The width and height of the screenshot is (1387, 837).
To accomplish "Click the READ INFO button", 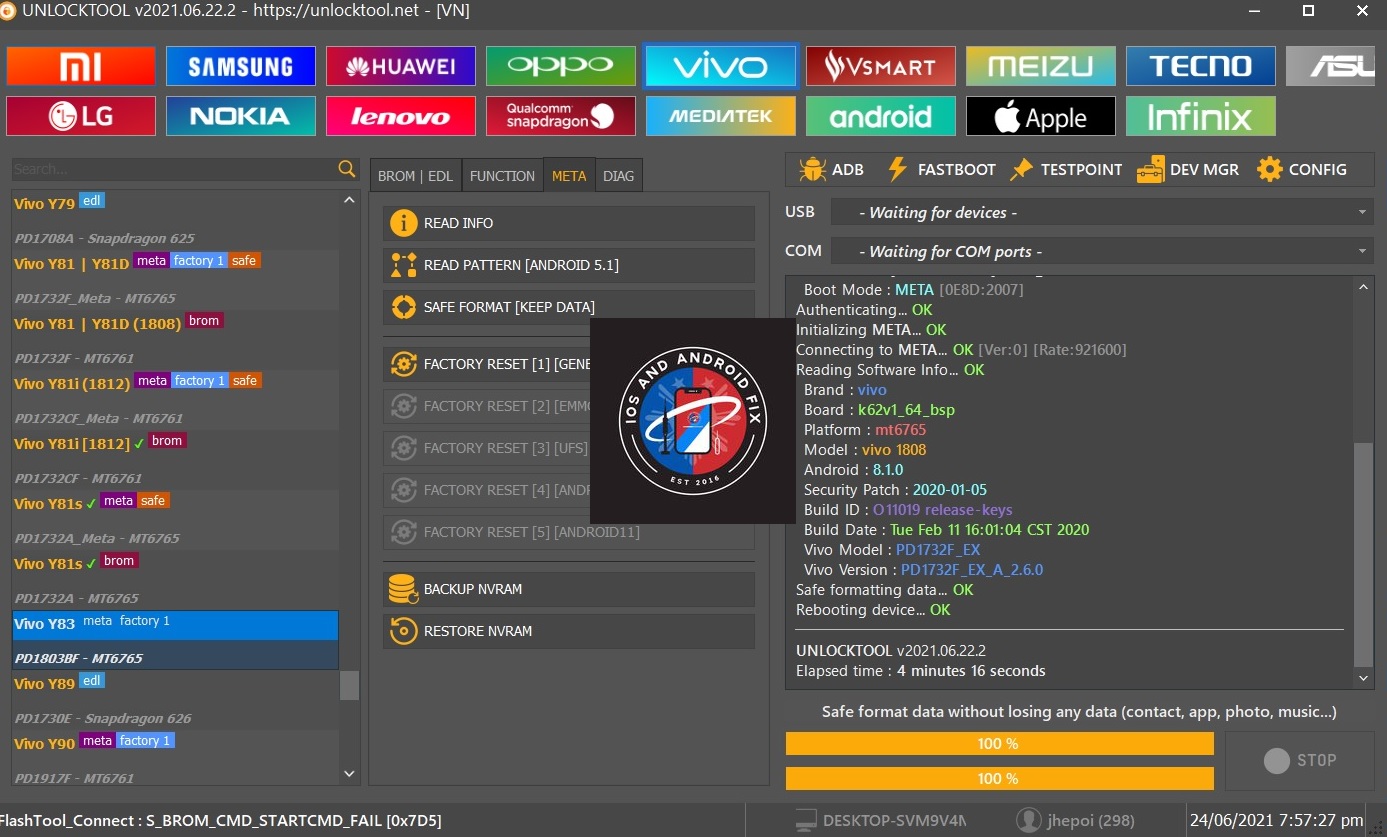I will click(569, 223).
